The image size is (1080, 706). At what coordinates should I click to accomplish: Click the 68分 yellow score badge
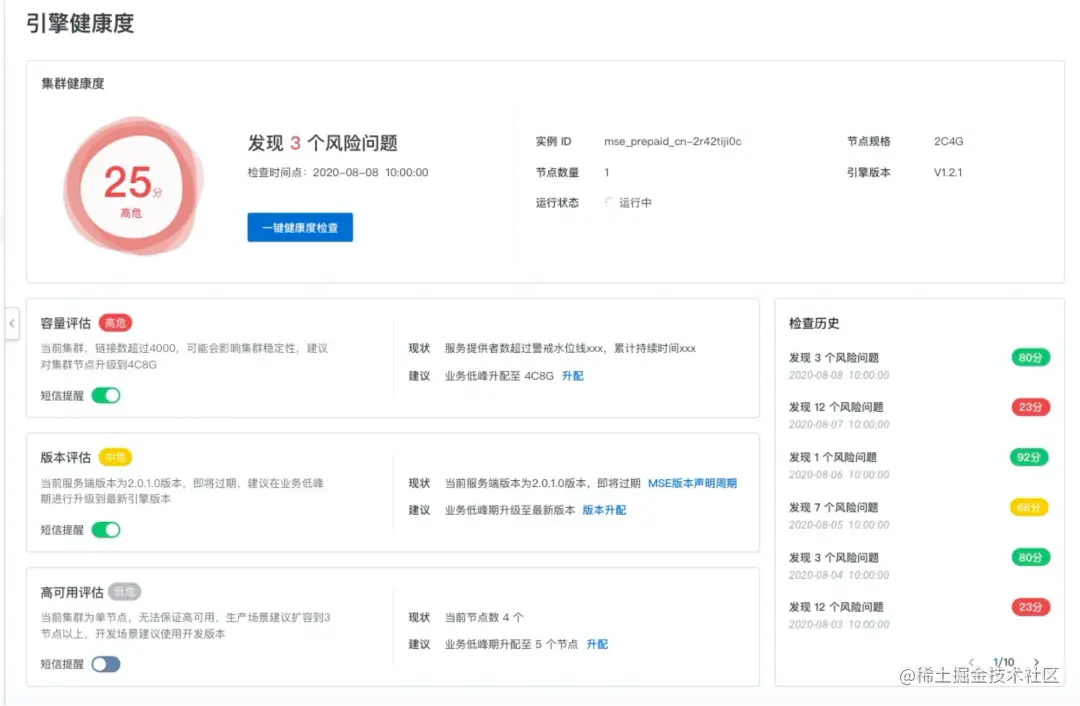click(x=1029, y=508)
